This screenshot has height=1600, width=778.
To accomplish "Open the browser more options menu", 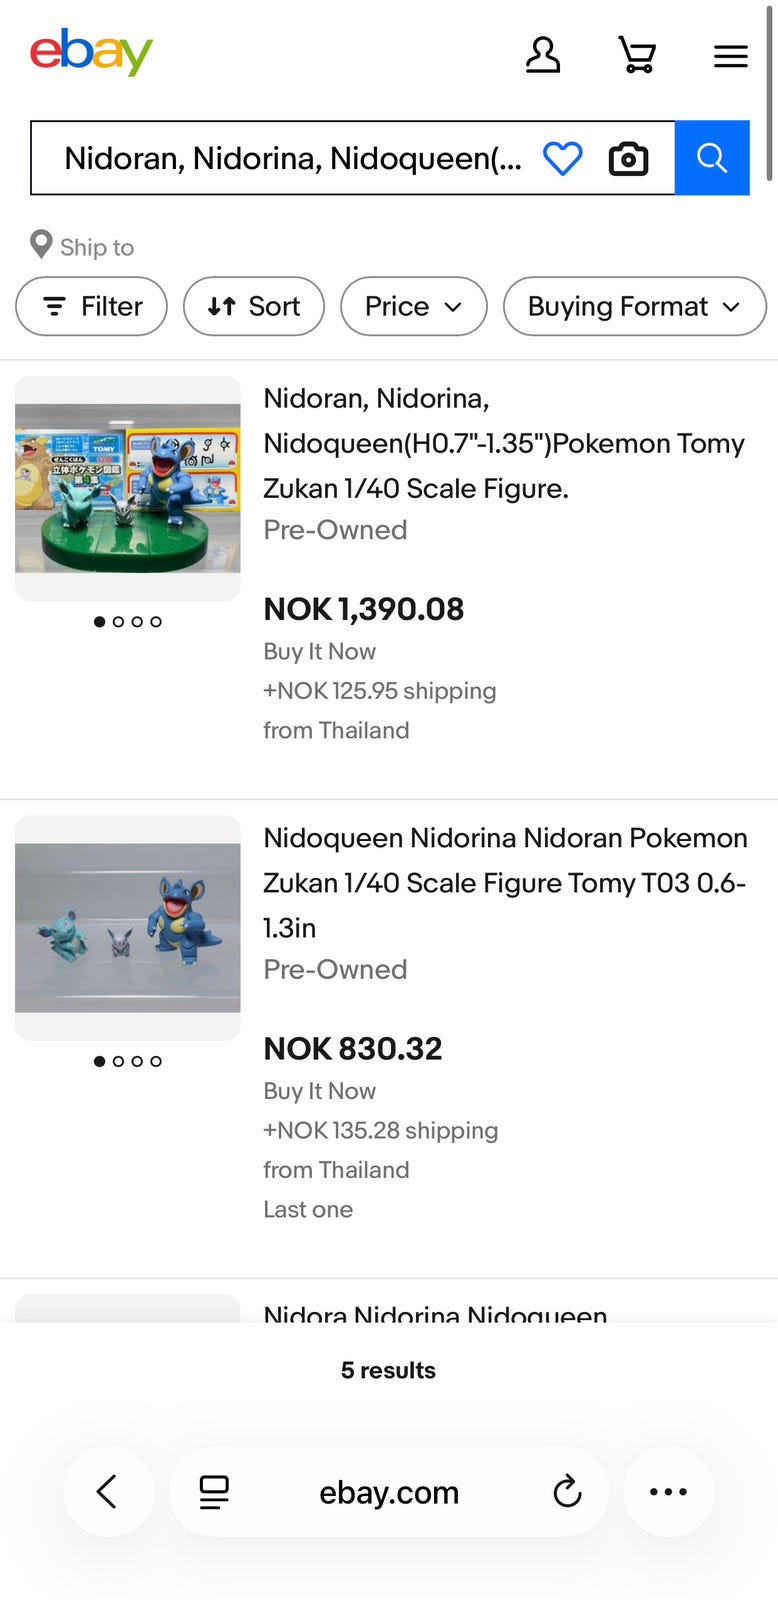I will point(668,1491).
